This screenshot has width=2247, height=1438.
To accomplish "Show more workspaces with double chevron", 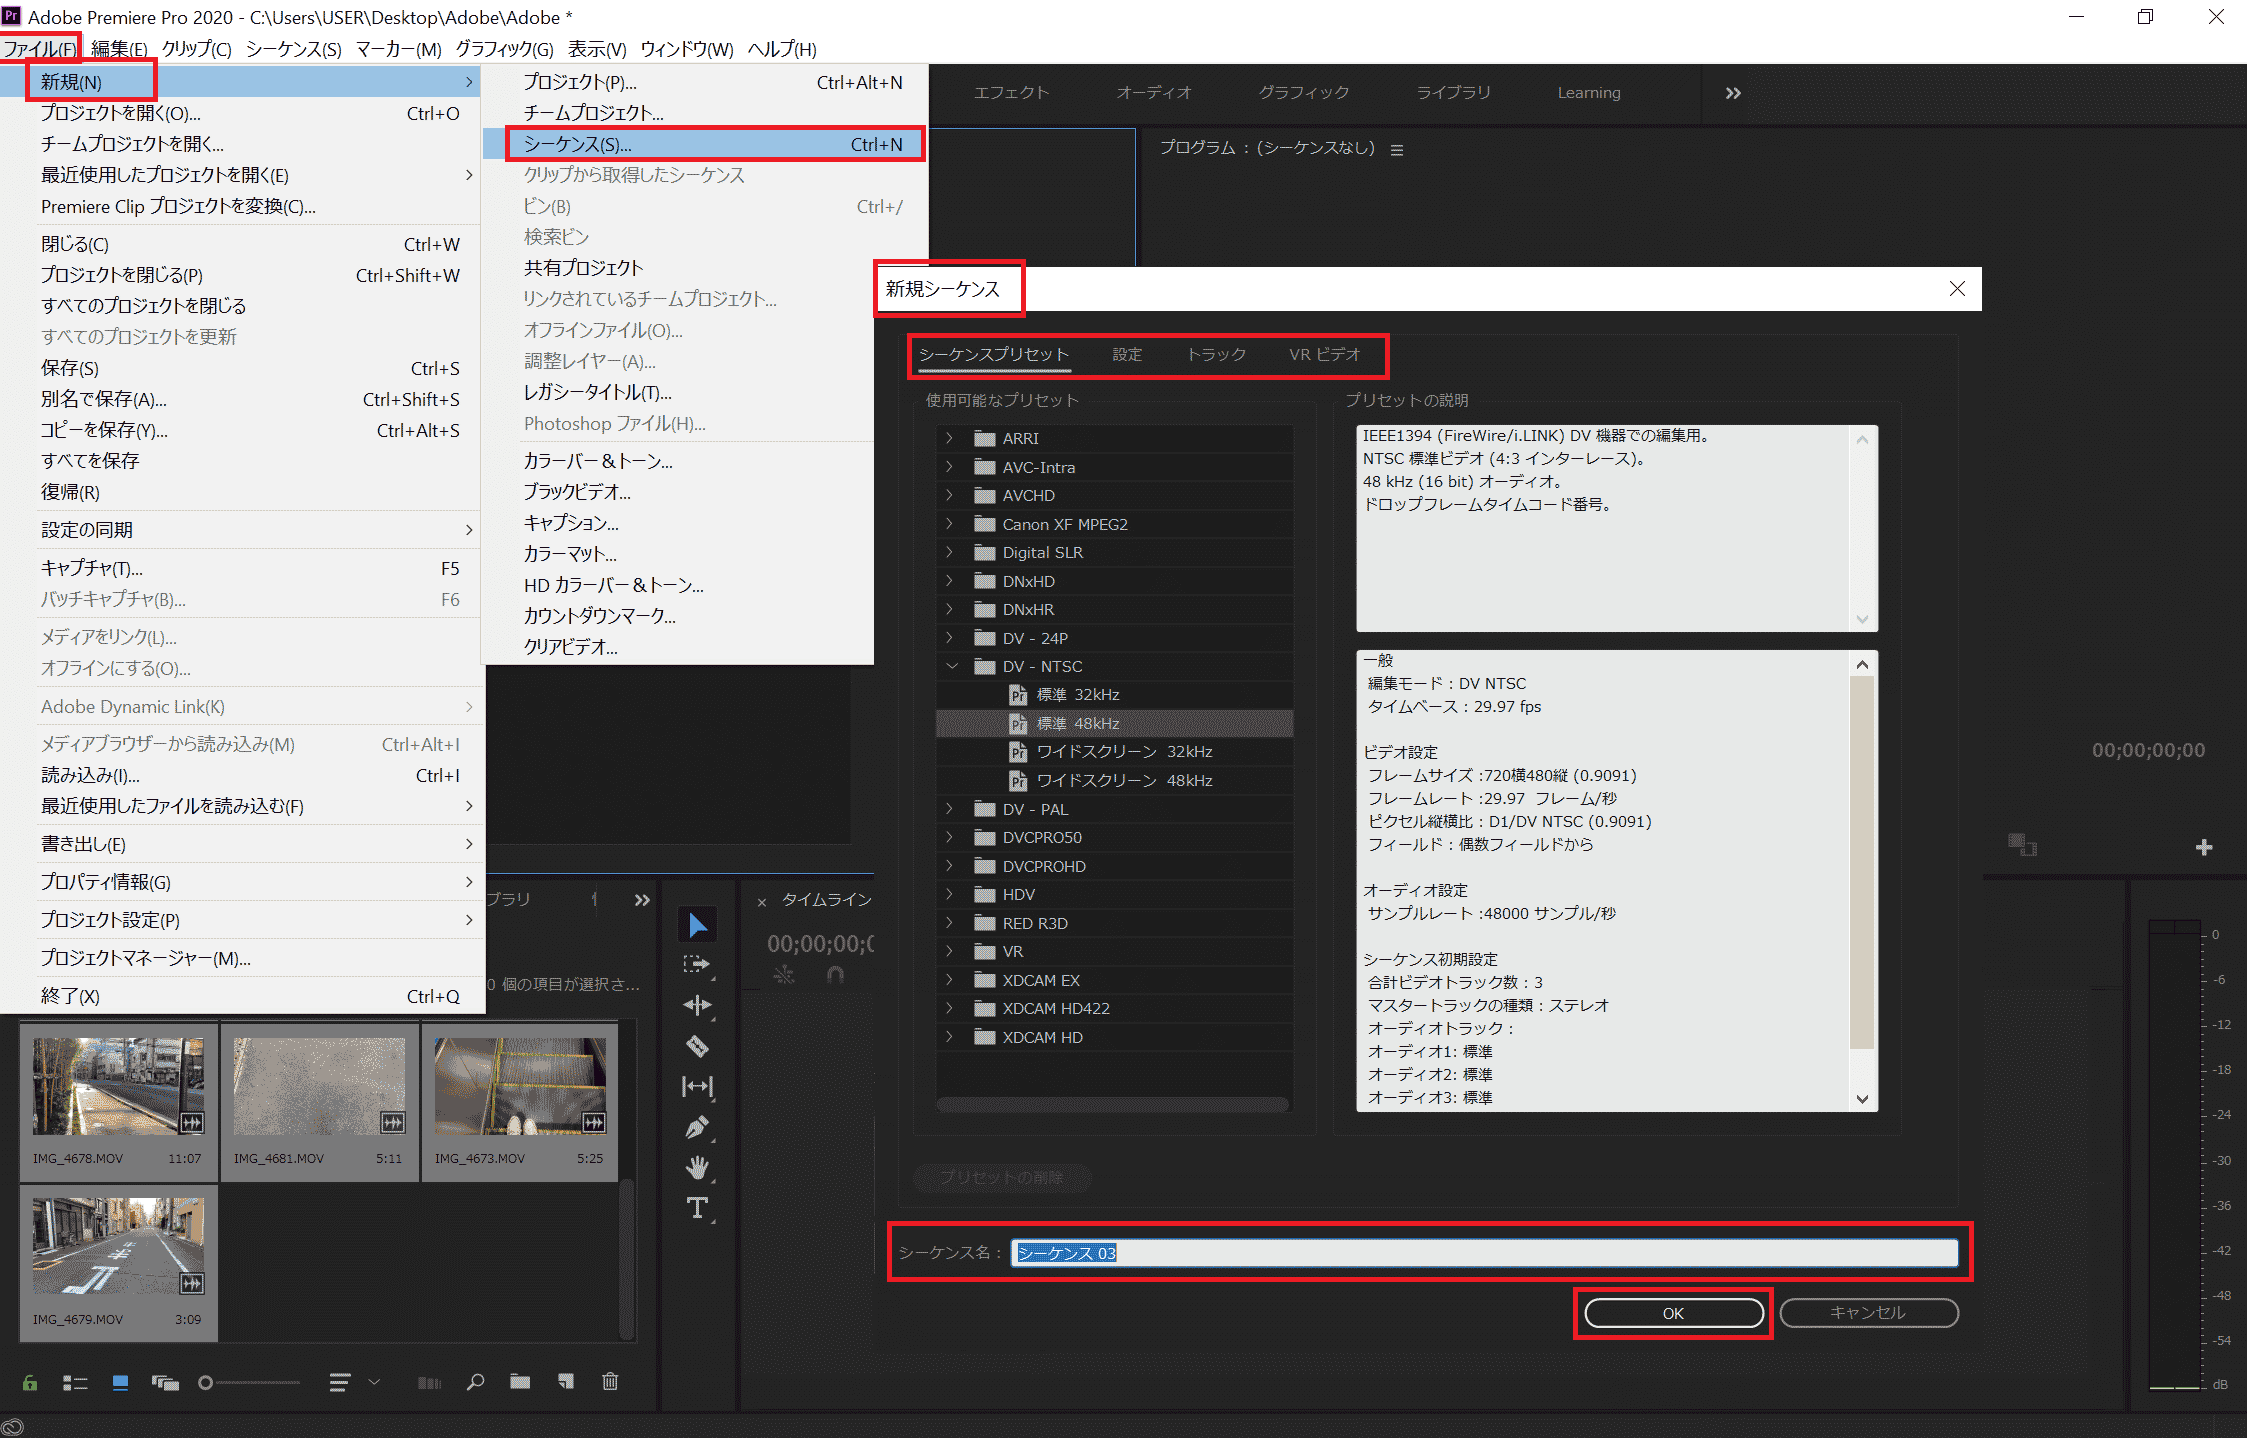I will coord(1733,93).
